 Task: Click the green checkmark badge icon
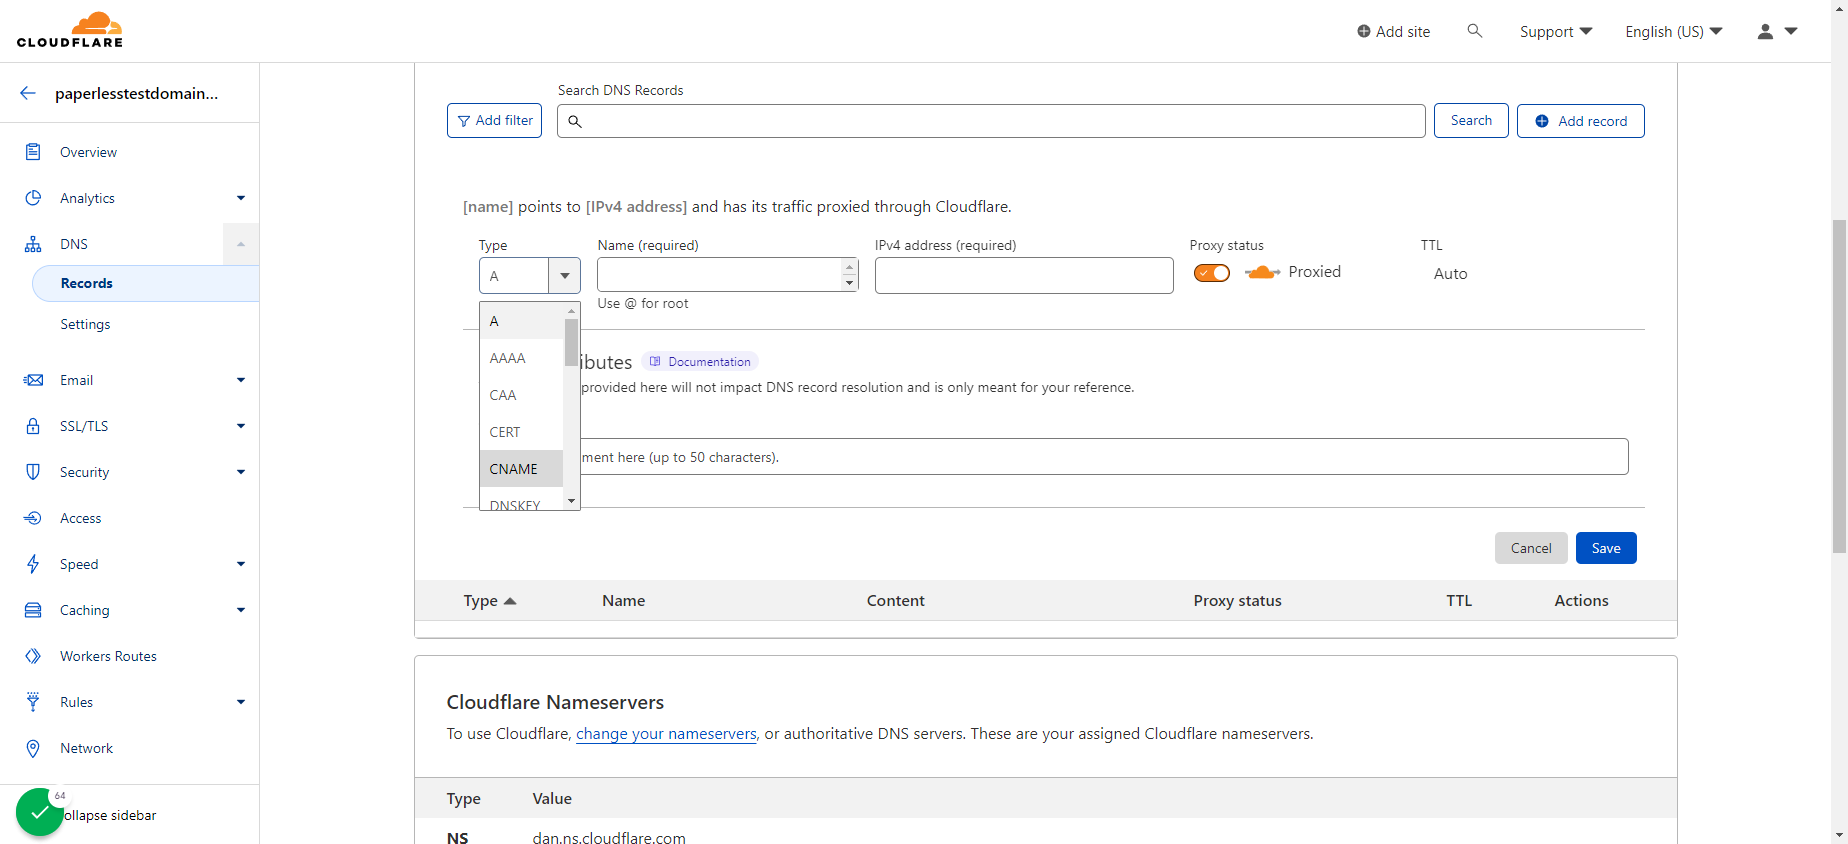(40, 812)
